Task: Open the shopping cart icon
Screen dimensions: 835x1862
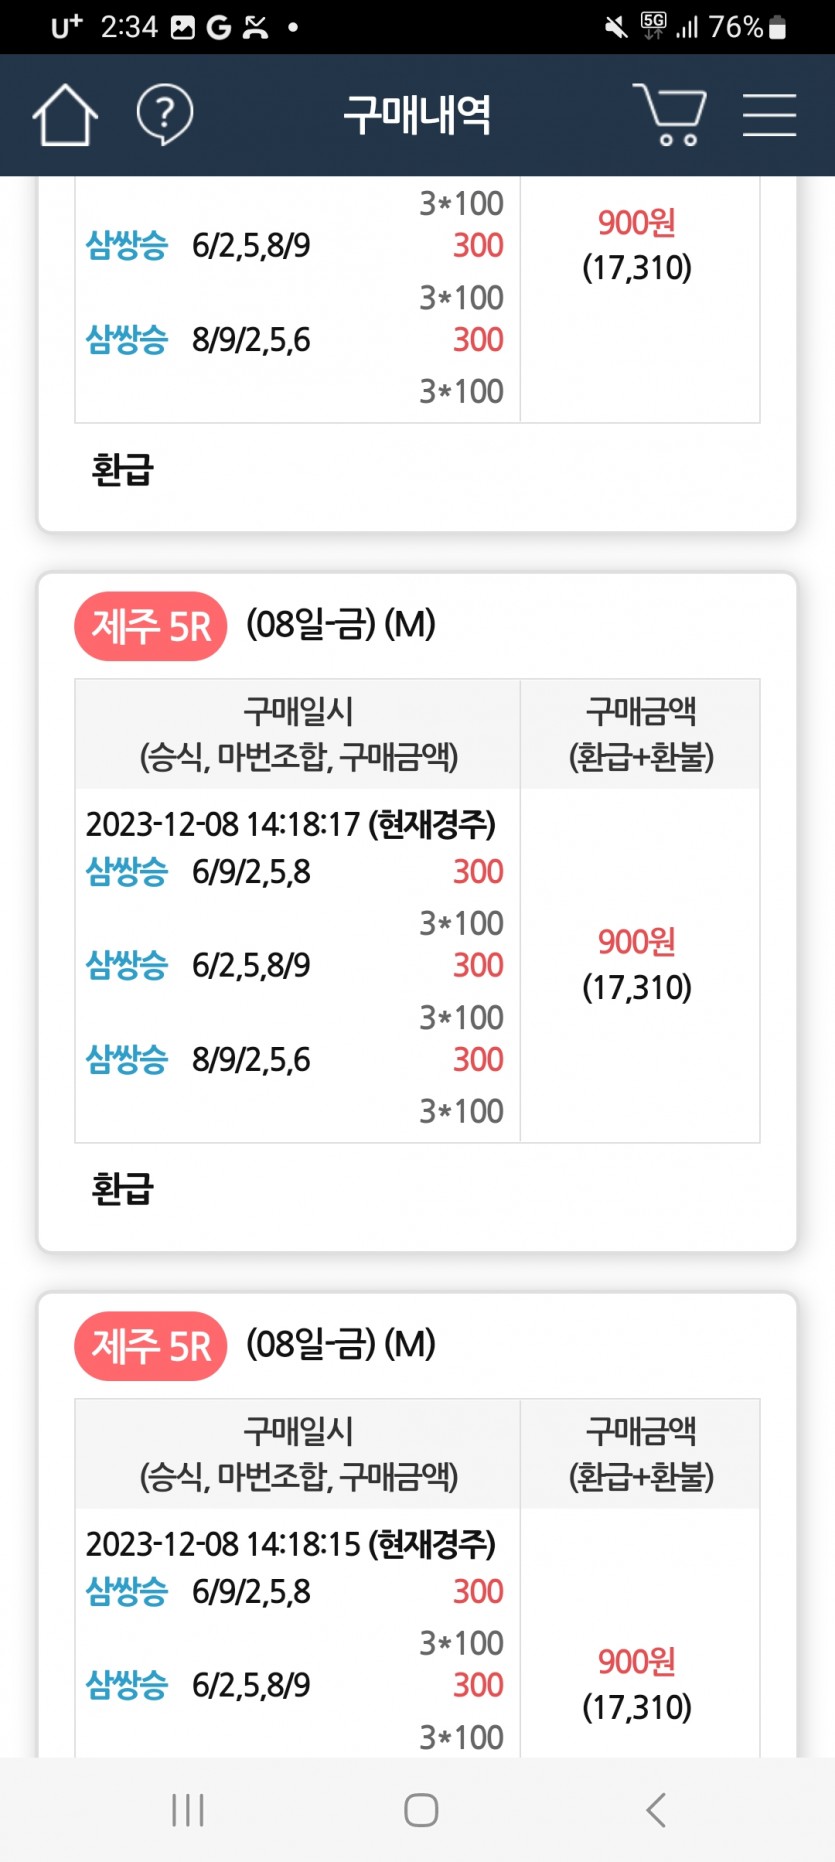Action: point(670,115)
